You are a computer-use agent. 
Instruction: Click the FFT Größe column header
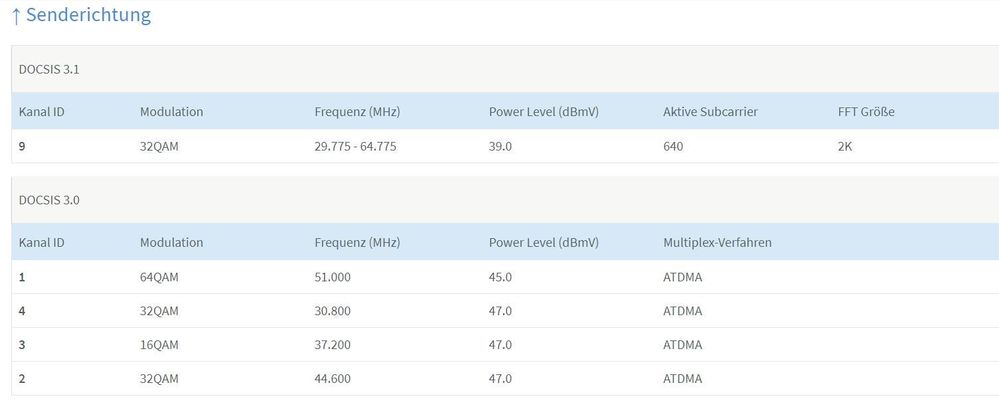(866, 112)
